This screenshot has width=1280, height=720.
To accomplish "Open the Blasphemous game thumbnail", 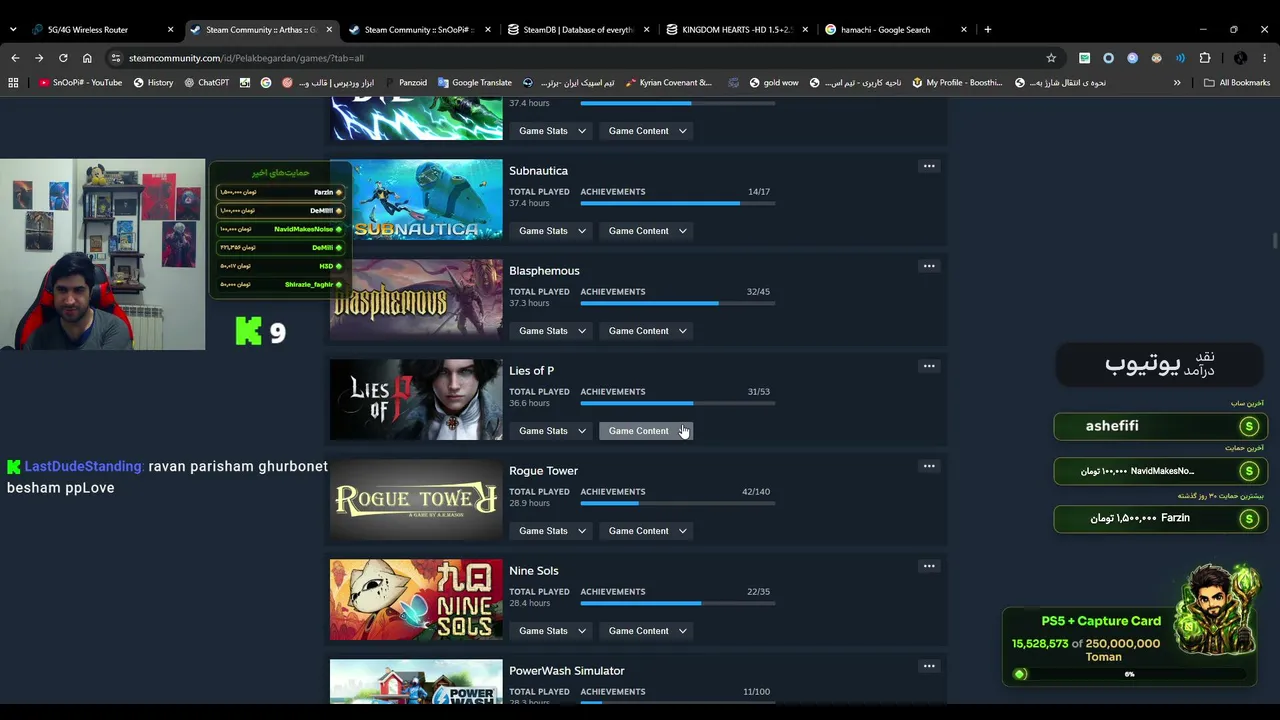I will (416, 300).
